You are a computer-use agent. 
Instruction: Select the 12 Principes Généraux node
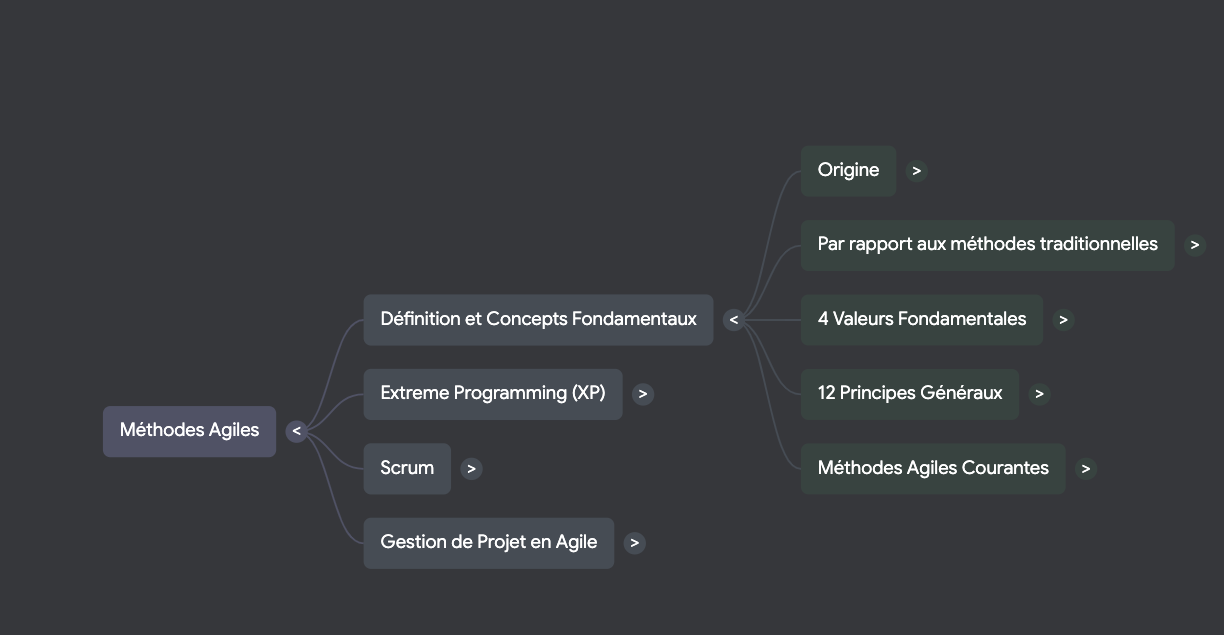coord(909,394)
